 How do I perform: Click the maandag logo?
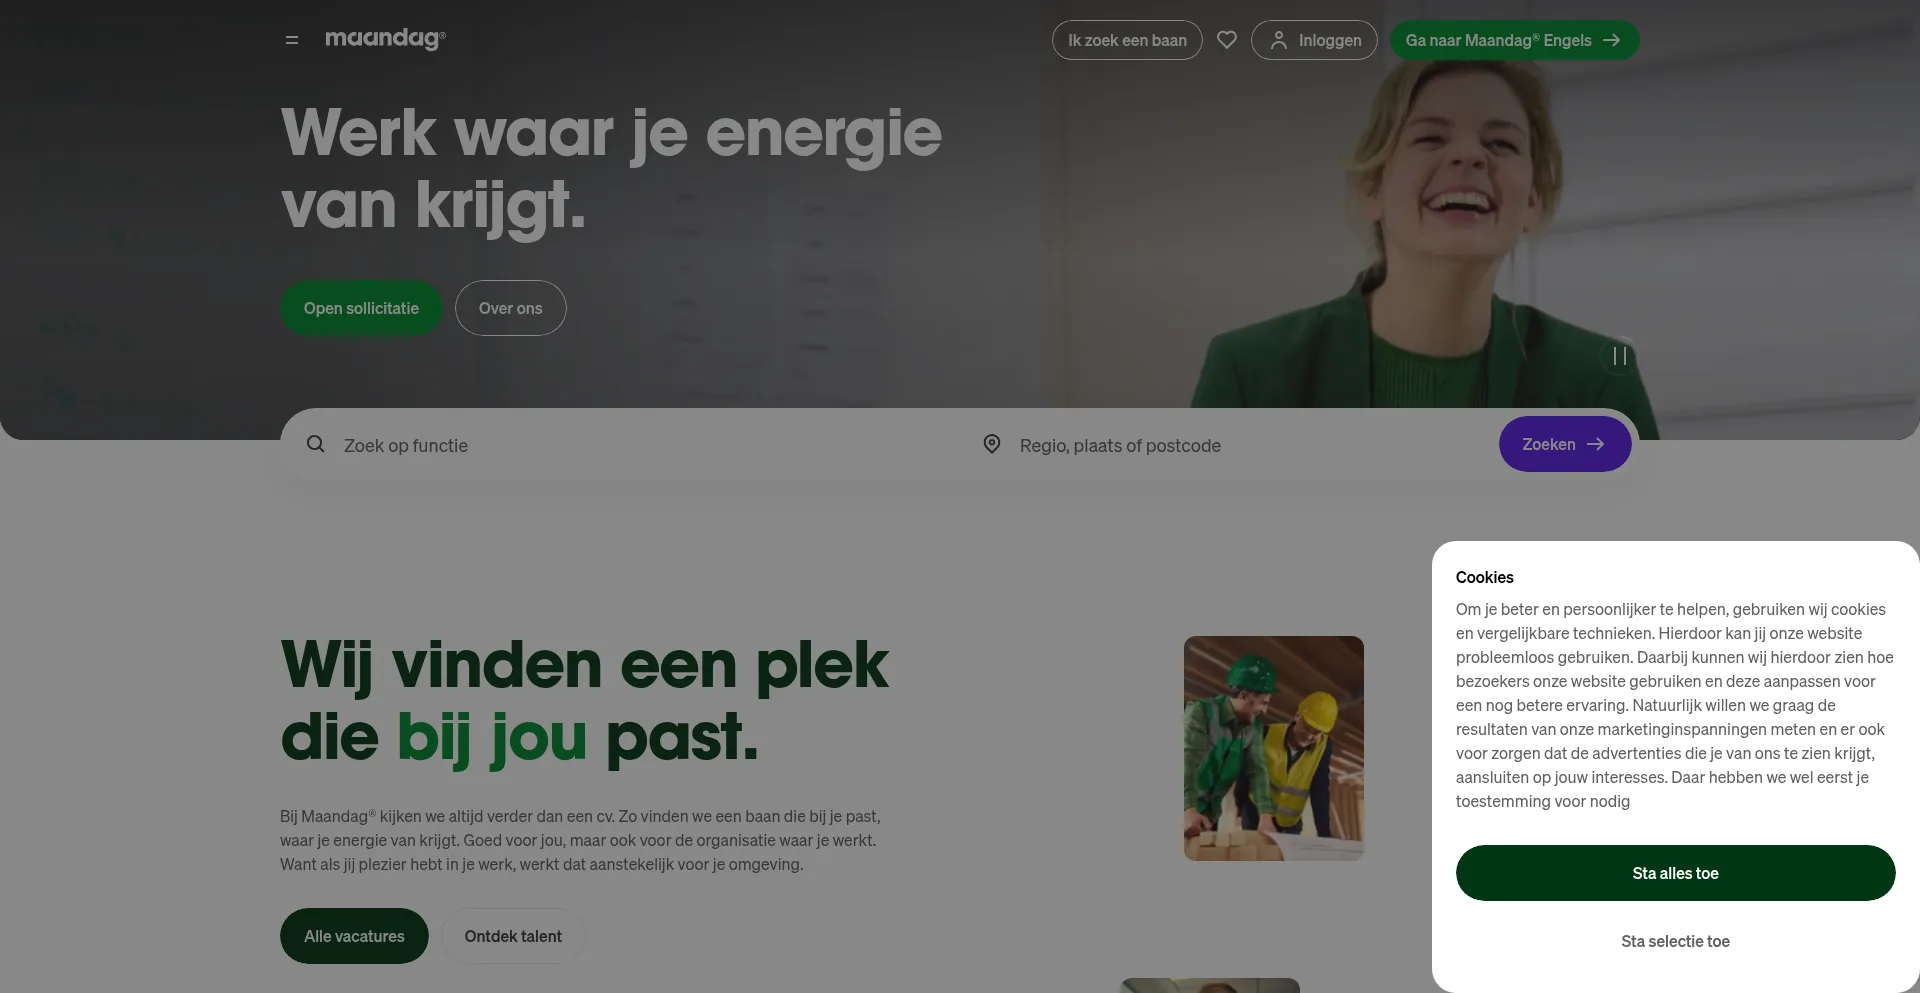coord(385,39)
